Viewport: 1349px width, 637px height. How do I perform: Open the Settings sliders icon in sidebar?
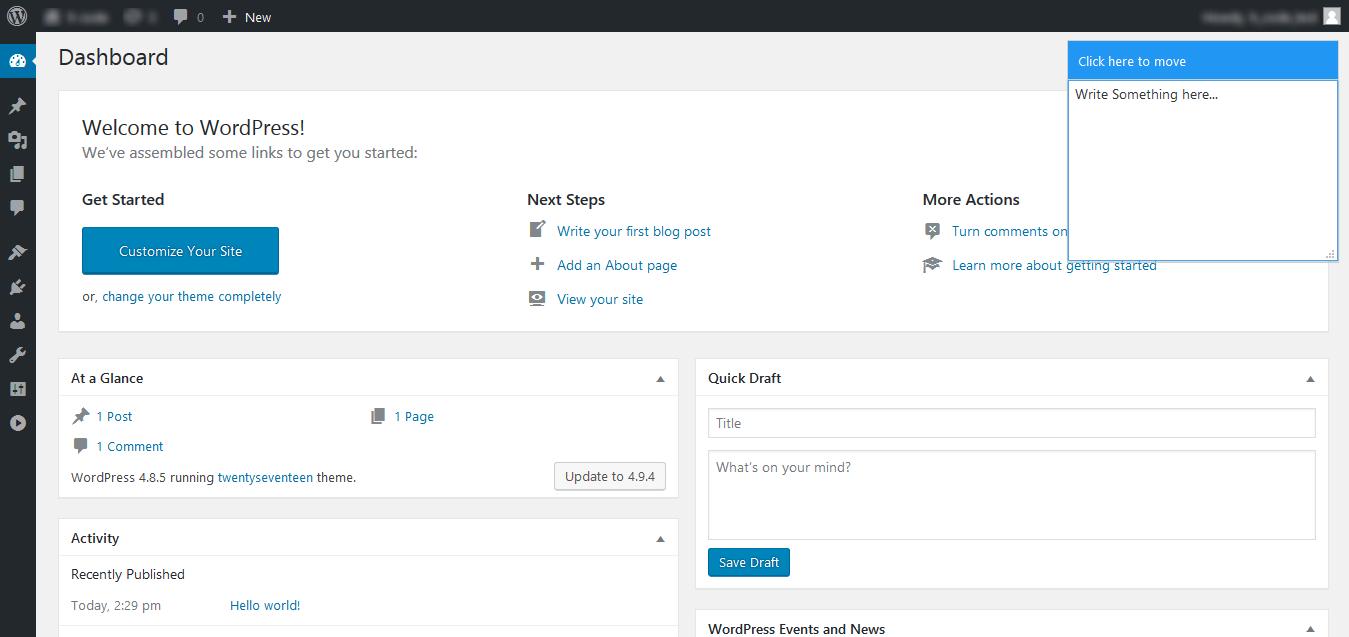point(17,389)
